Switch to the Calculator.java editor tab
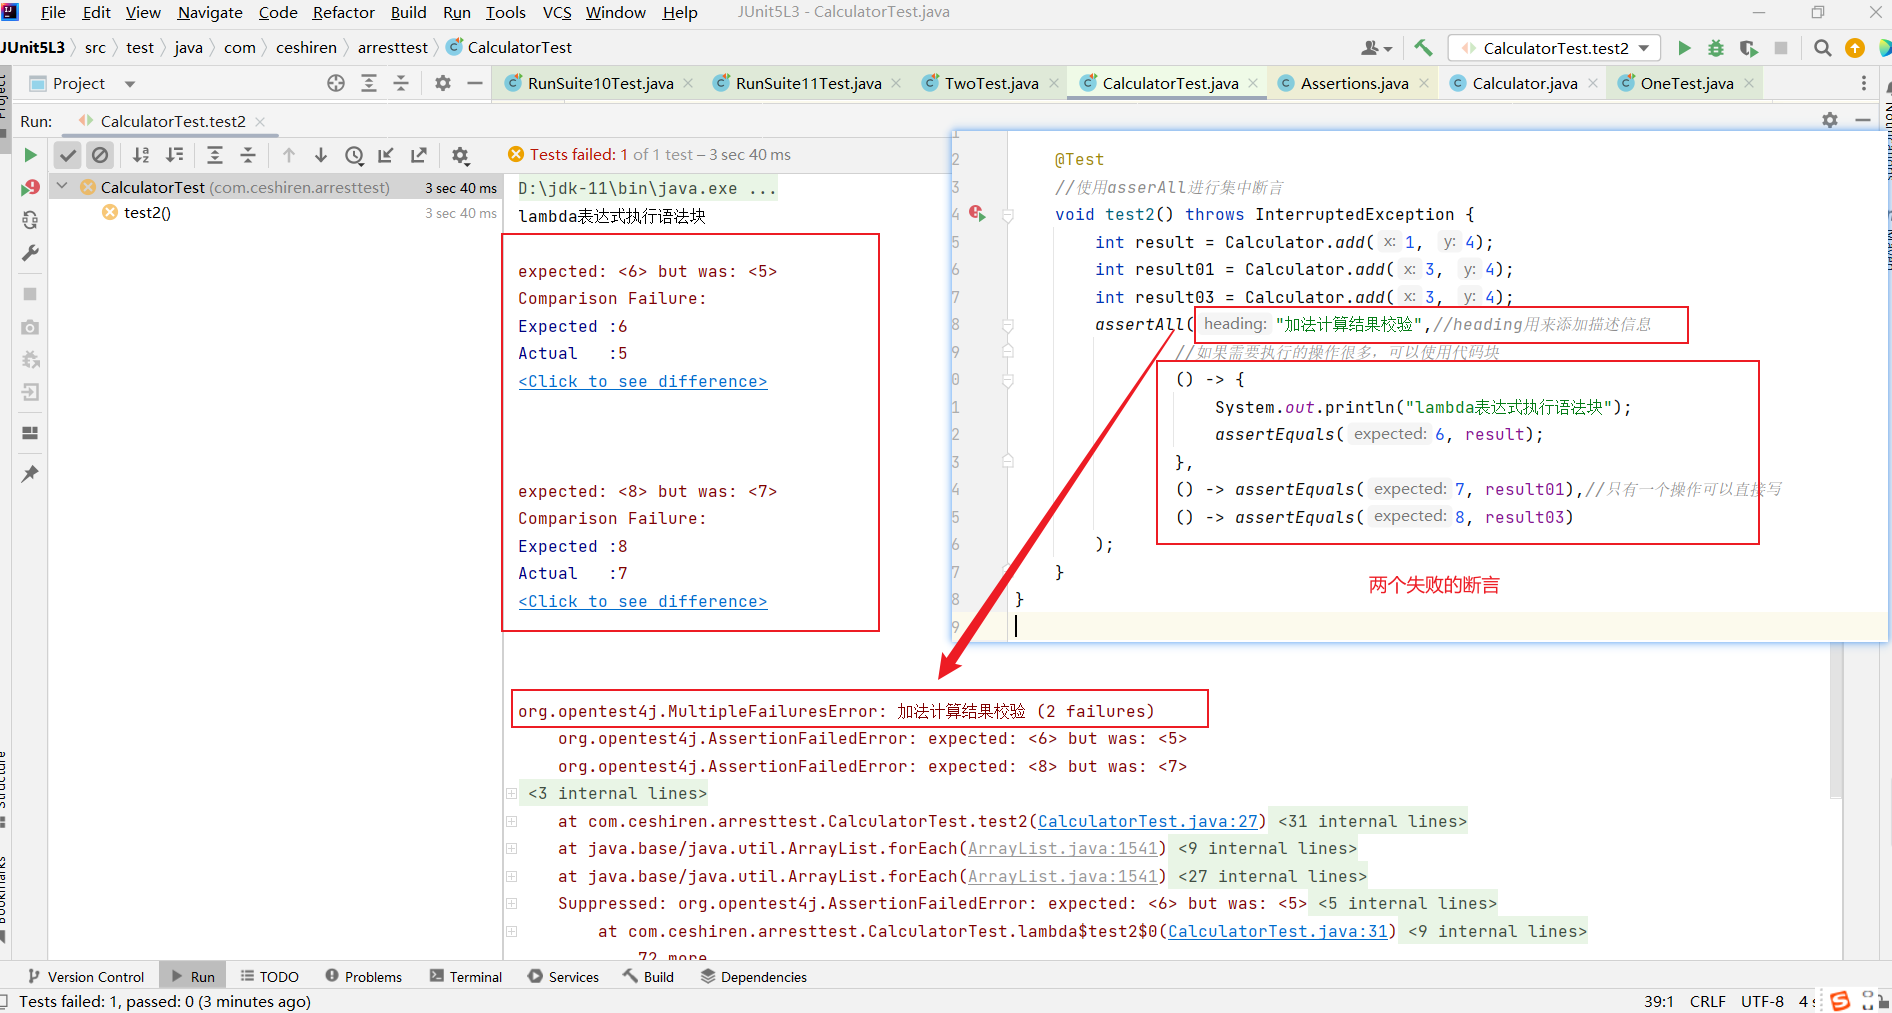 (x=1524, y=83)
